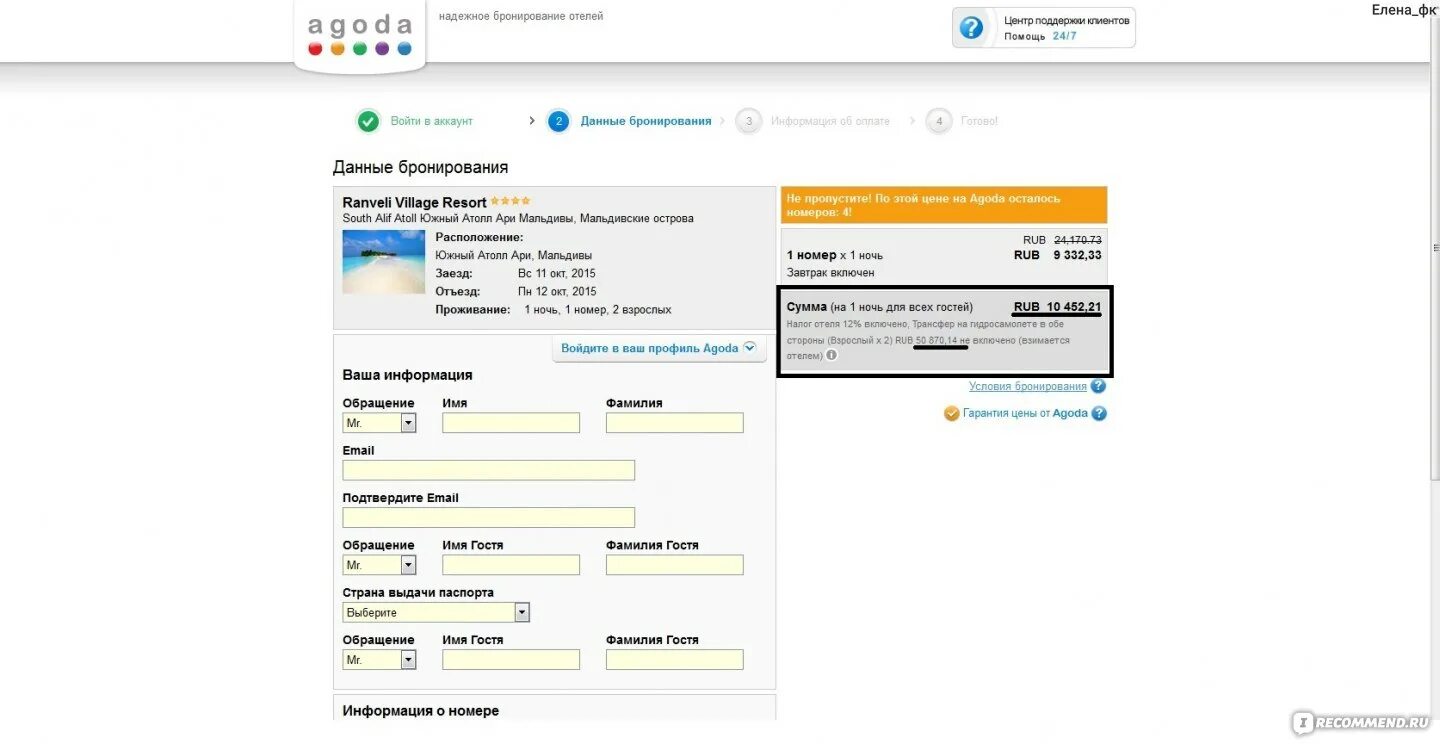Select 'Готово!' step label

tap(979, 121)
